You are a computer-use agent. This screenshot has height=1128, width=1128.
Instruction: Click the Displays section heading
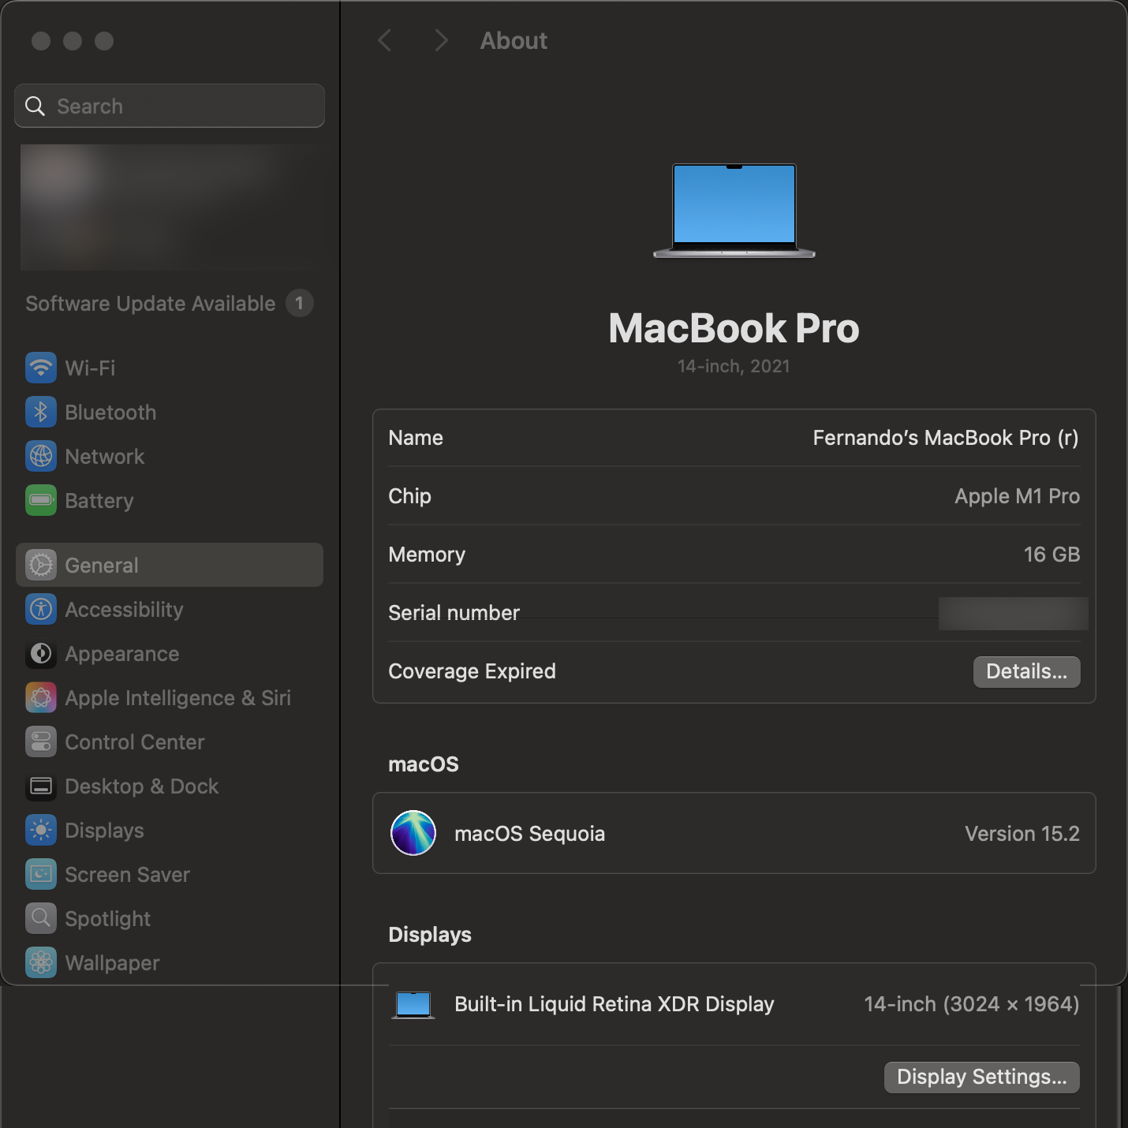click(x=429, y=934)
